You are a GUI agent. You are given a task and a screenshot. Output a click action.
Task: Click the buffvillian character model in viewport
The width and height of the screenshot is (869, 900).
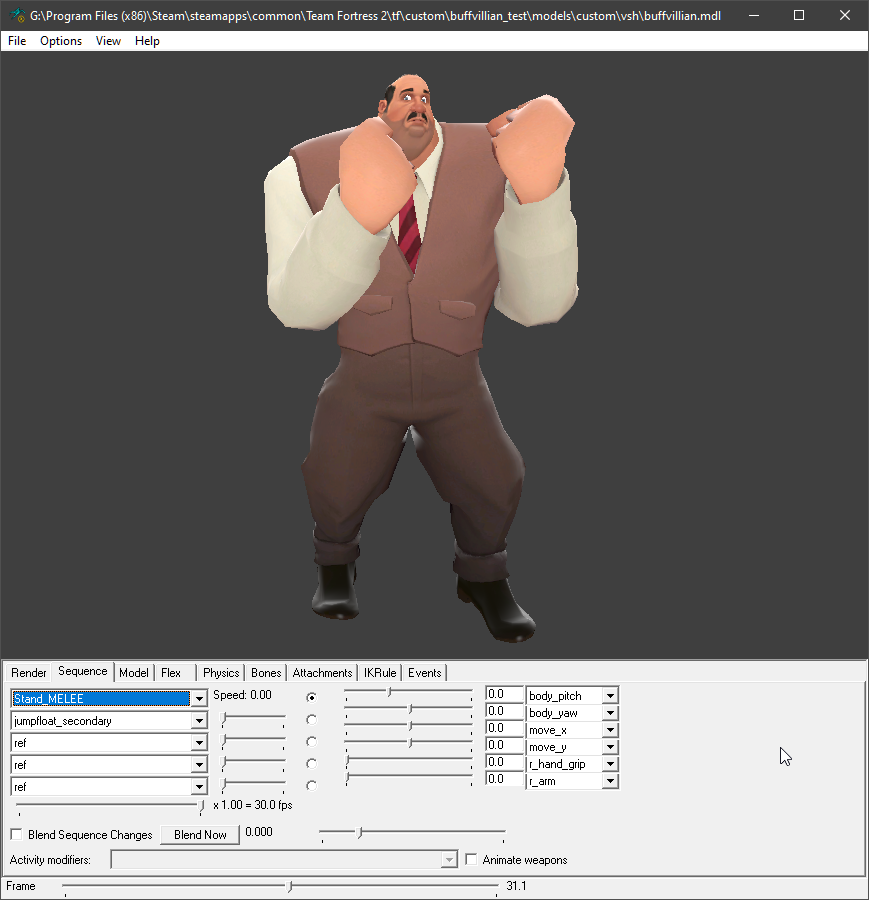pos(421,356)
